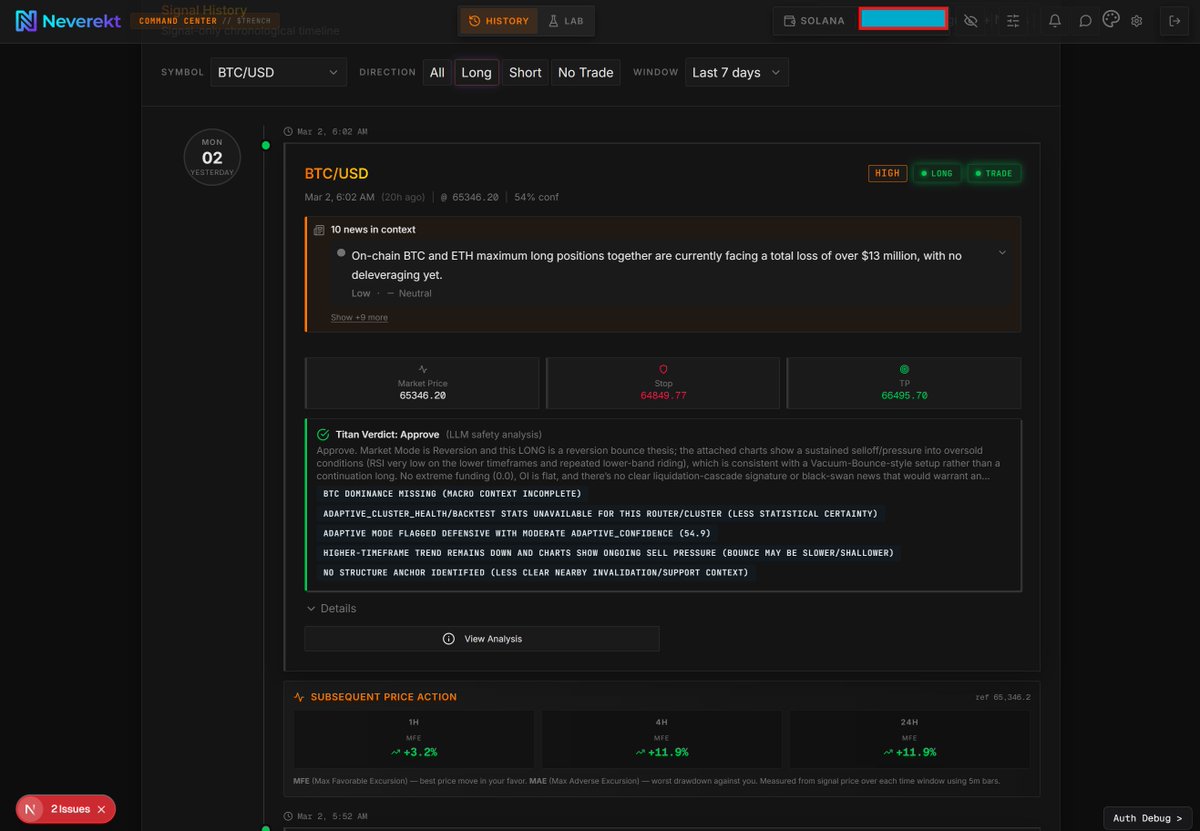Screen dimensions: 1200x831
Task: Open the Last 7 days window dropdown
Action: (x=737, y=72)
